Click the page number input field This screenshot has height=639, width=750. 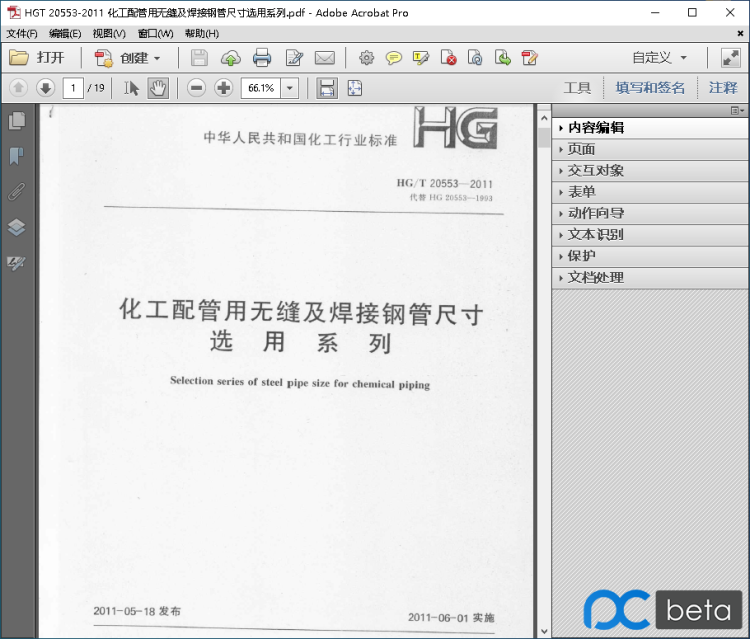tap(73, 88)
